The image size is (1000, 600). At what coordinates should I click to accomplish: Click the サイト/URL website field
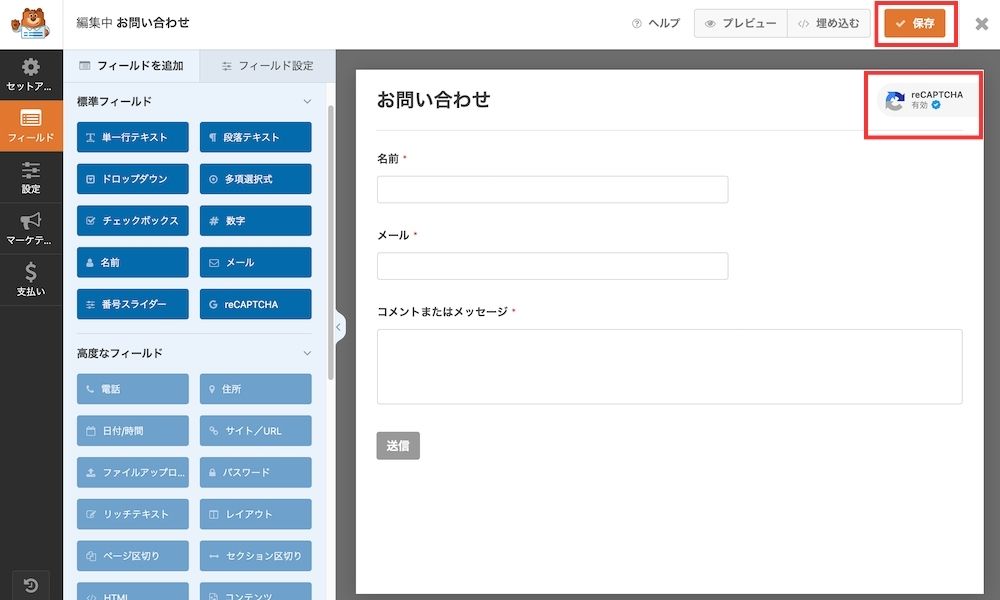click(255, 431)
